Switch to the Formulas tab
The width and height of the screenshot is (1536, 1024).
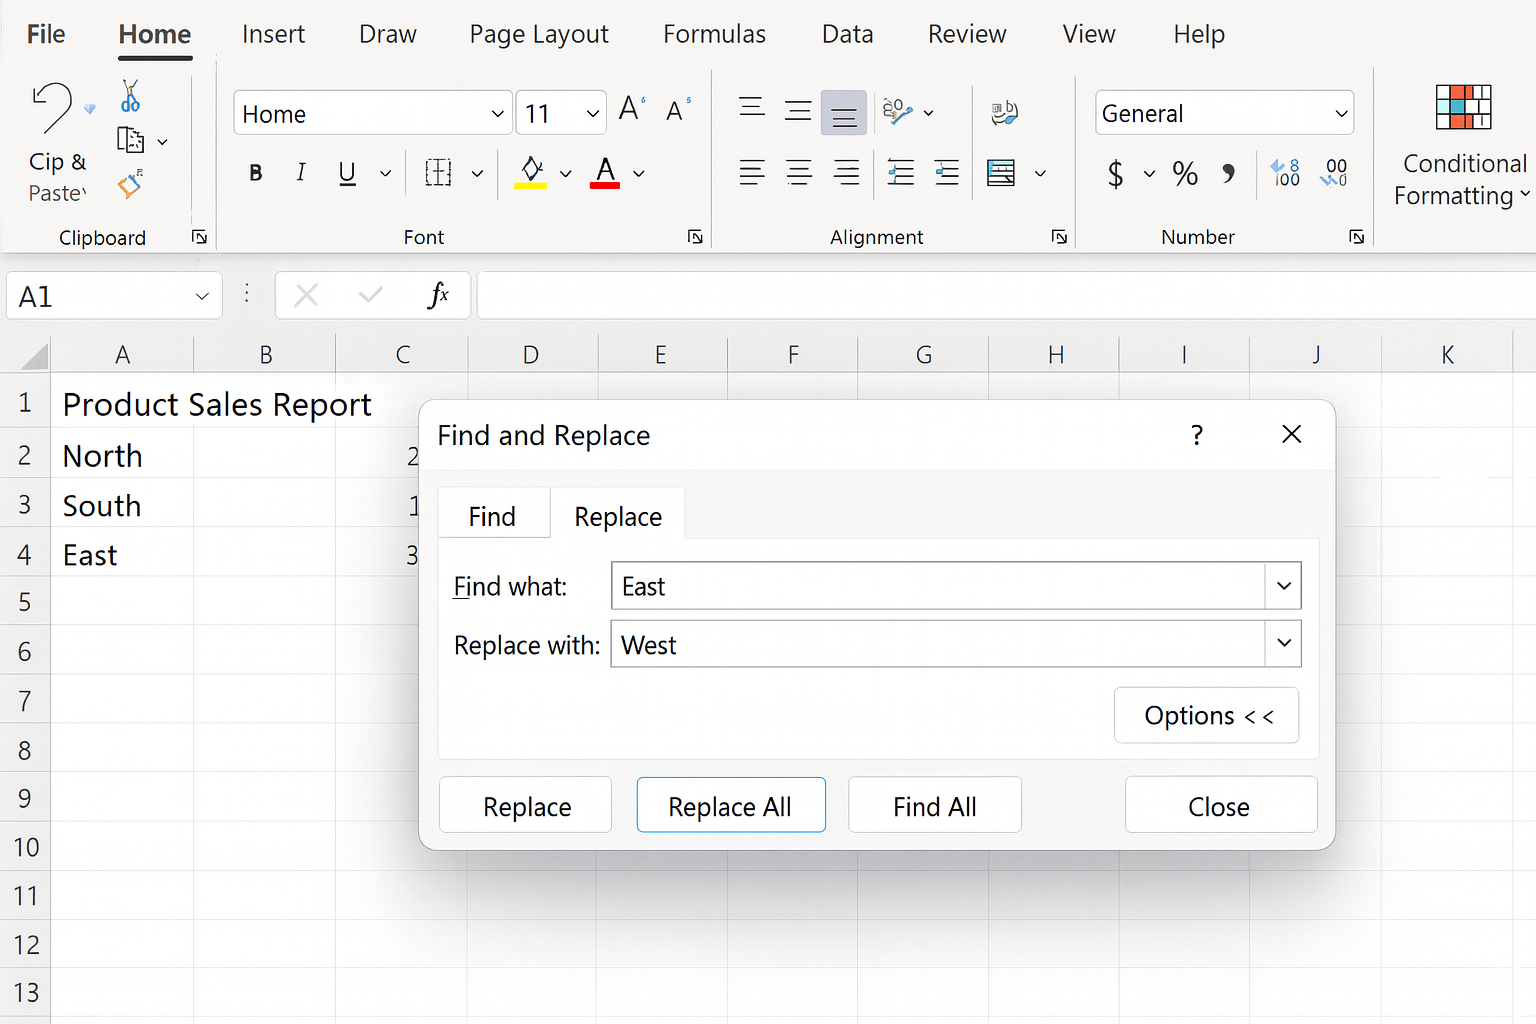point(714,35)
